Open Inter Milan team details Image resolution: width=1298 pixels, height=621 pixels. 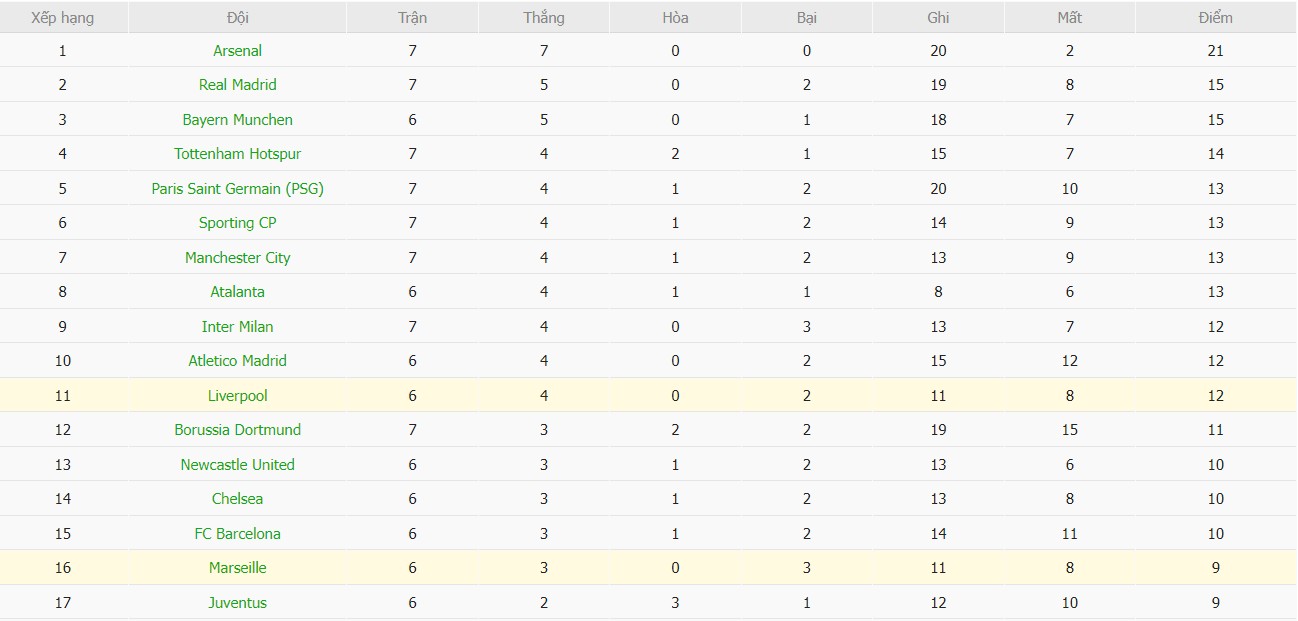coord(238,327)
